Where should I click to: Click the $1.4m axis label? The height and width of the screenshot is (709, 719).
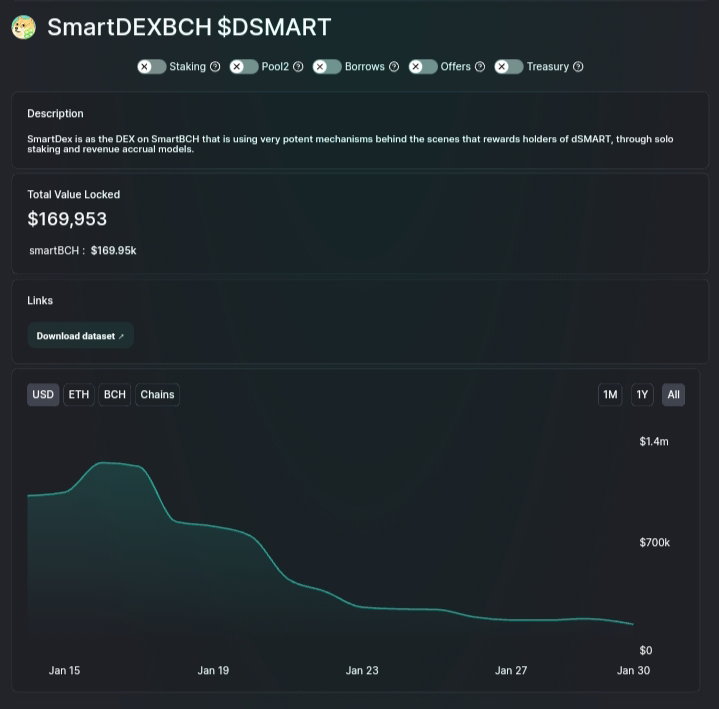click(x=654, y=441)
